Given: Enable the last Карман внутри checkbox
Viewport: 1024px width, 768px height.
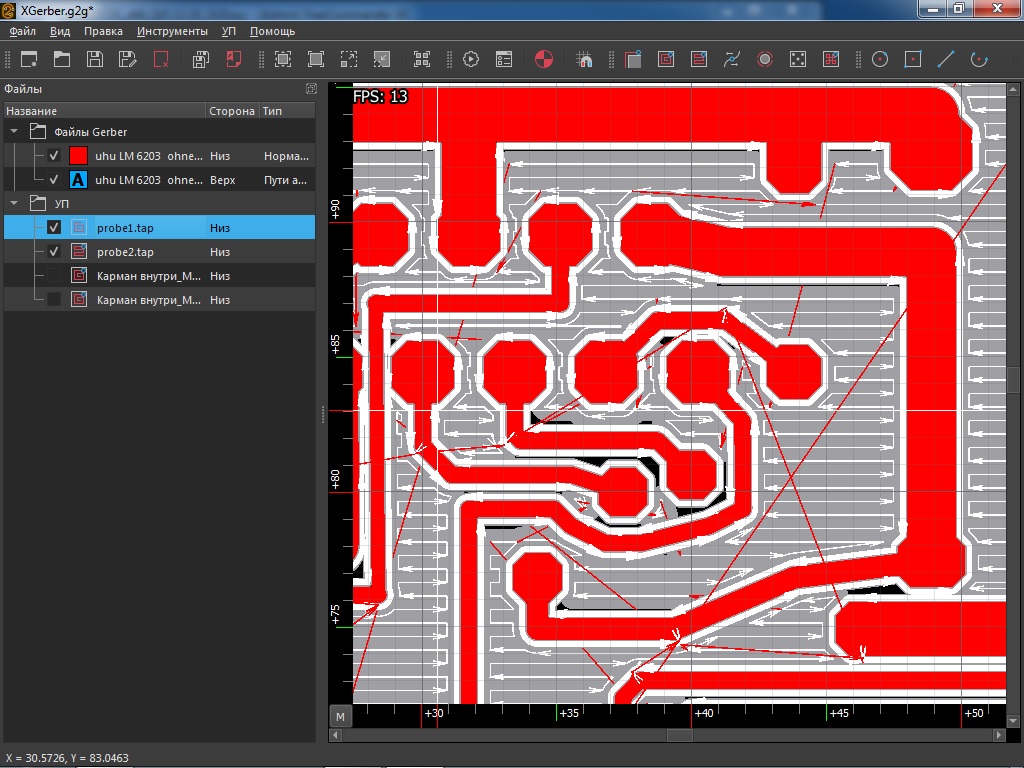Looking at the screenshot, I should point(54,300).
